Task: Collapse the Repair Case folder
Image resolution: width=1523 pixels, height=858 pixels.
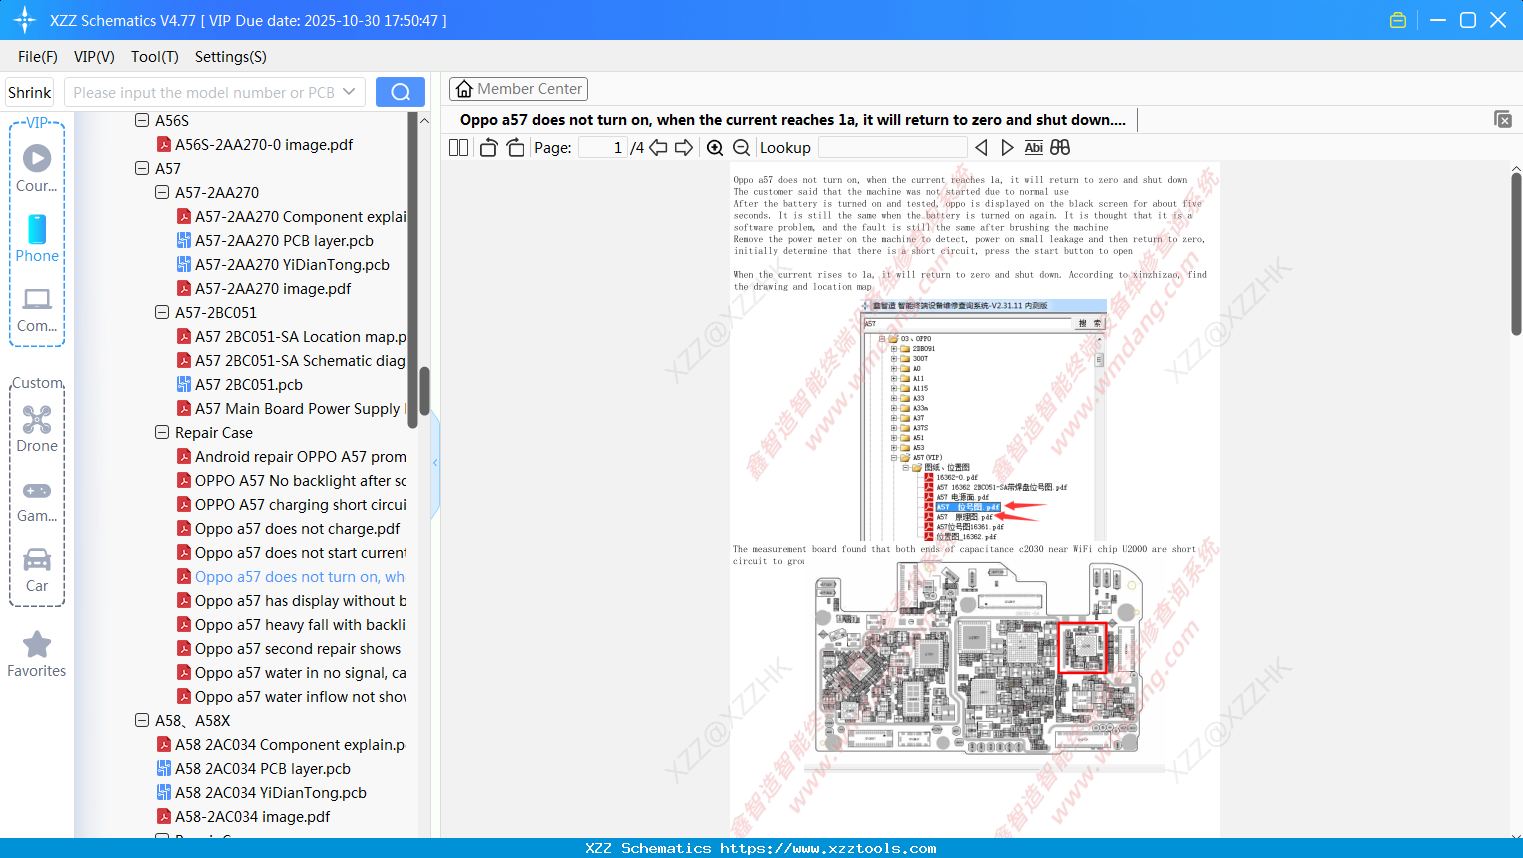Action: pyautogui.click(x=162, y=432)
